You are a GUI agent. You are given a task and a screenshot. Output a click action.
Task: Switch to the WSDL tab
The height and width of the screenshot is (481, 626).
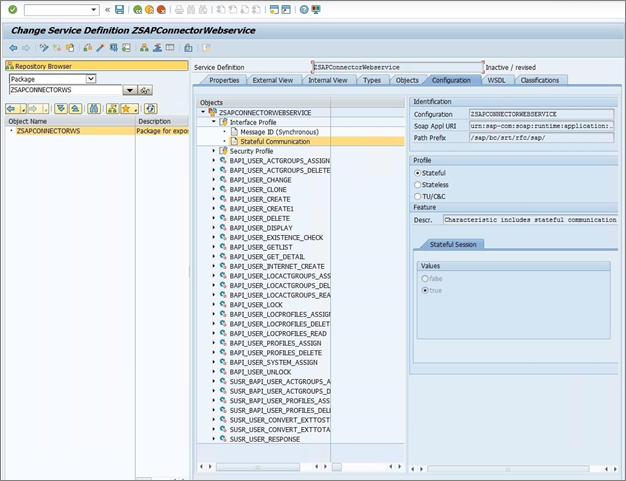click(x=496, y=80)
